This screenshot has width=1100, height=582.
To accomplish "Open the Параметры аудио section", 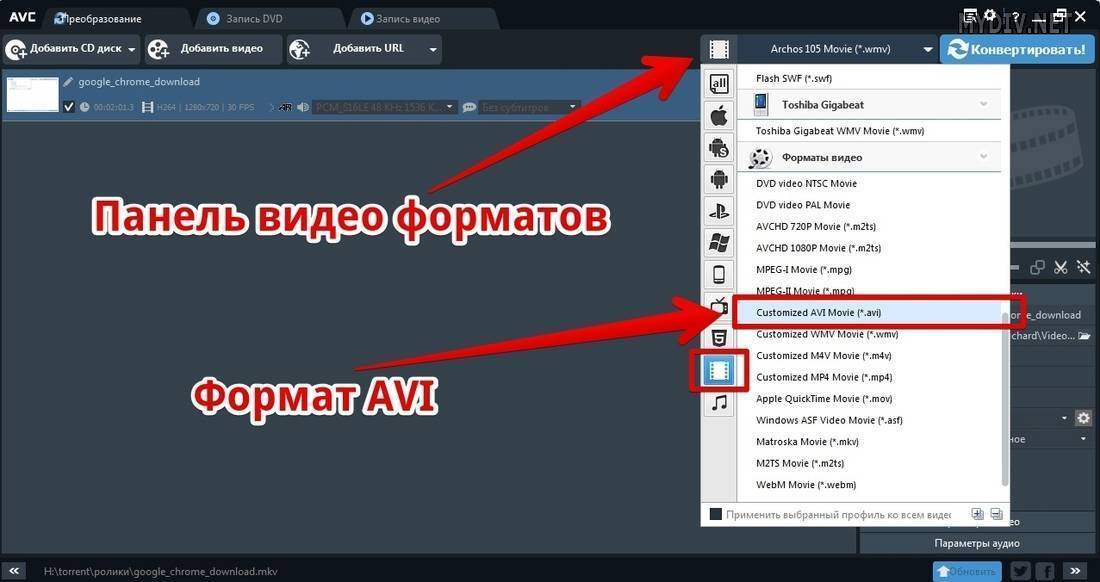I will coord(977,543).
